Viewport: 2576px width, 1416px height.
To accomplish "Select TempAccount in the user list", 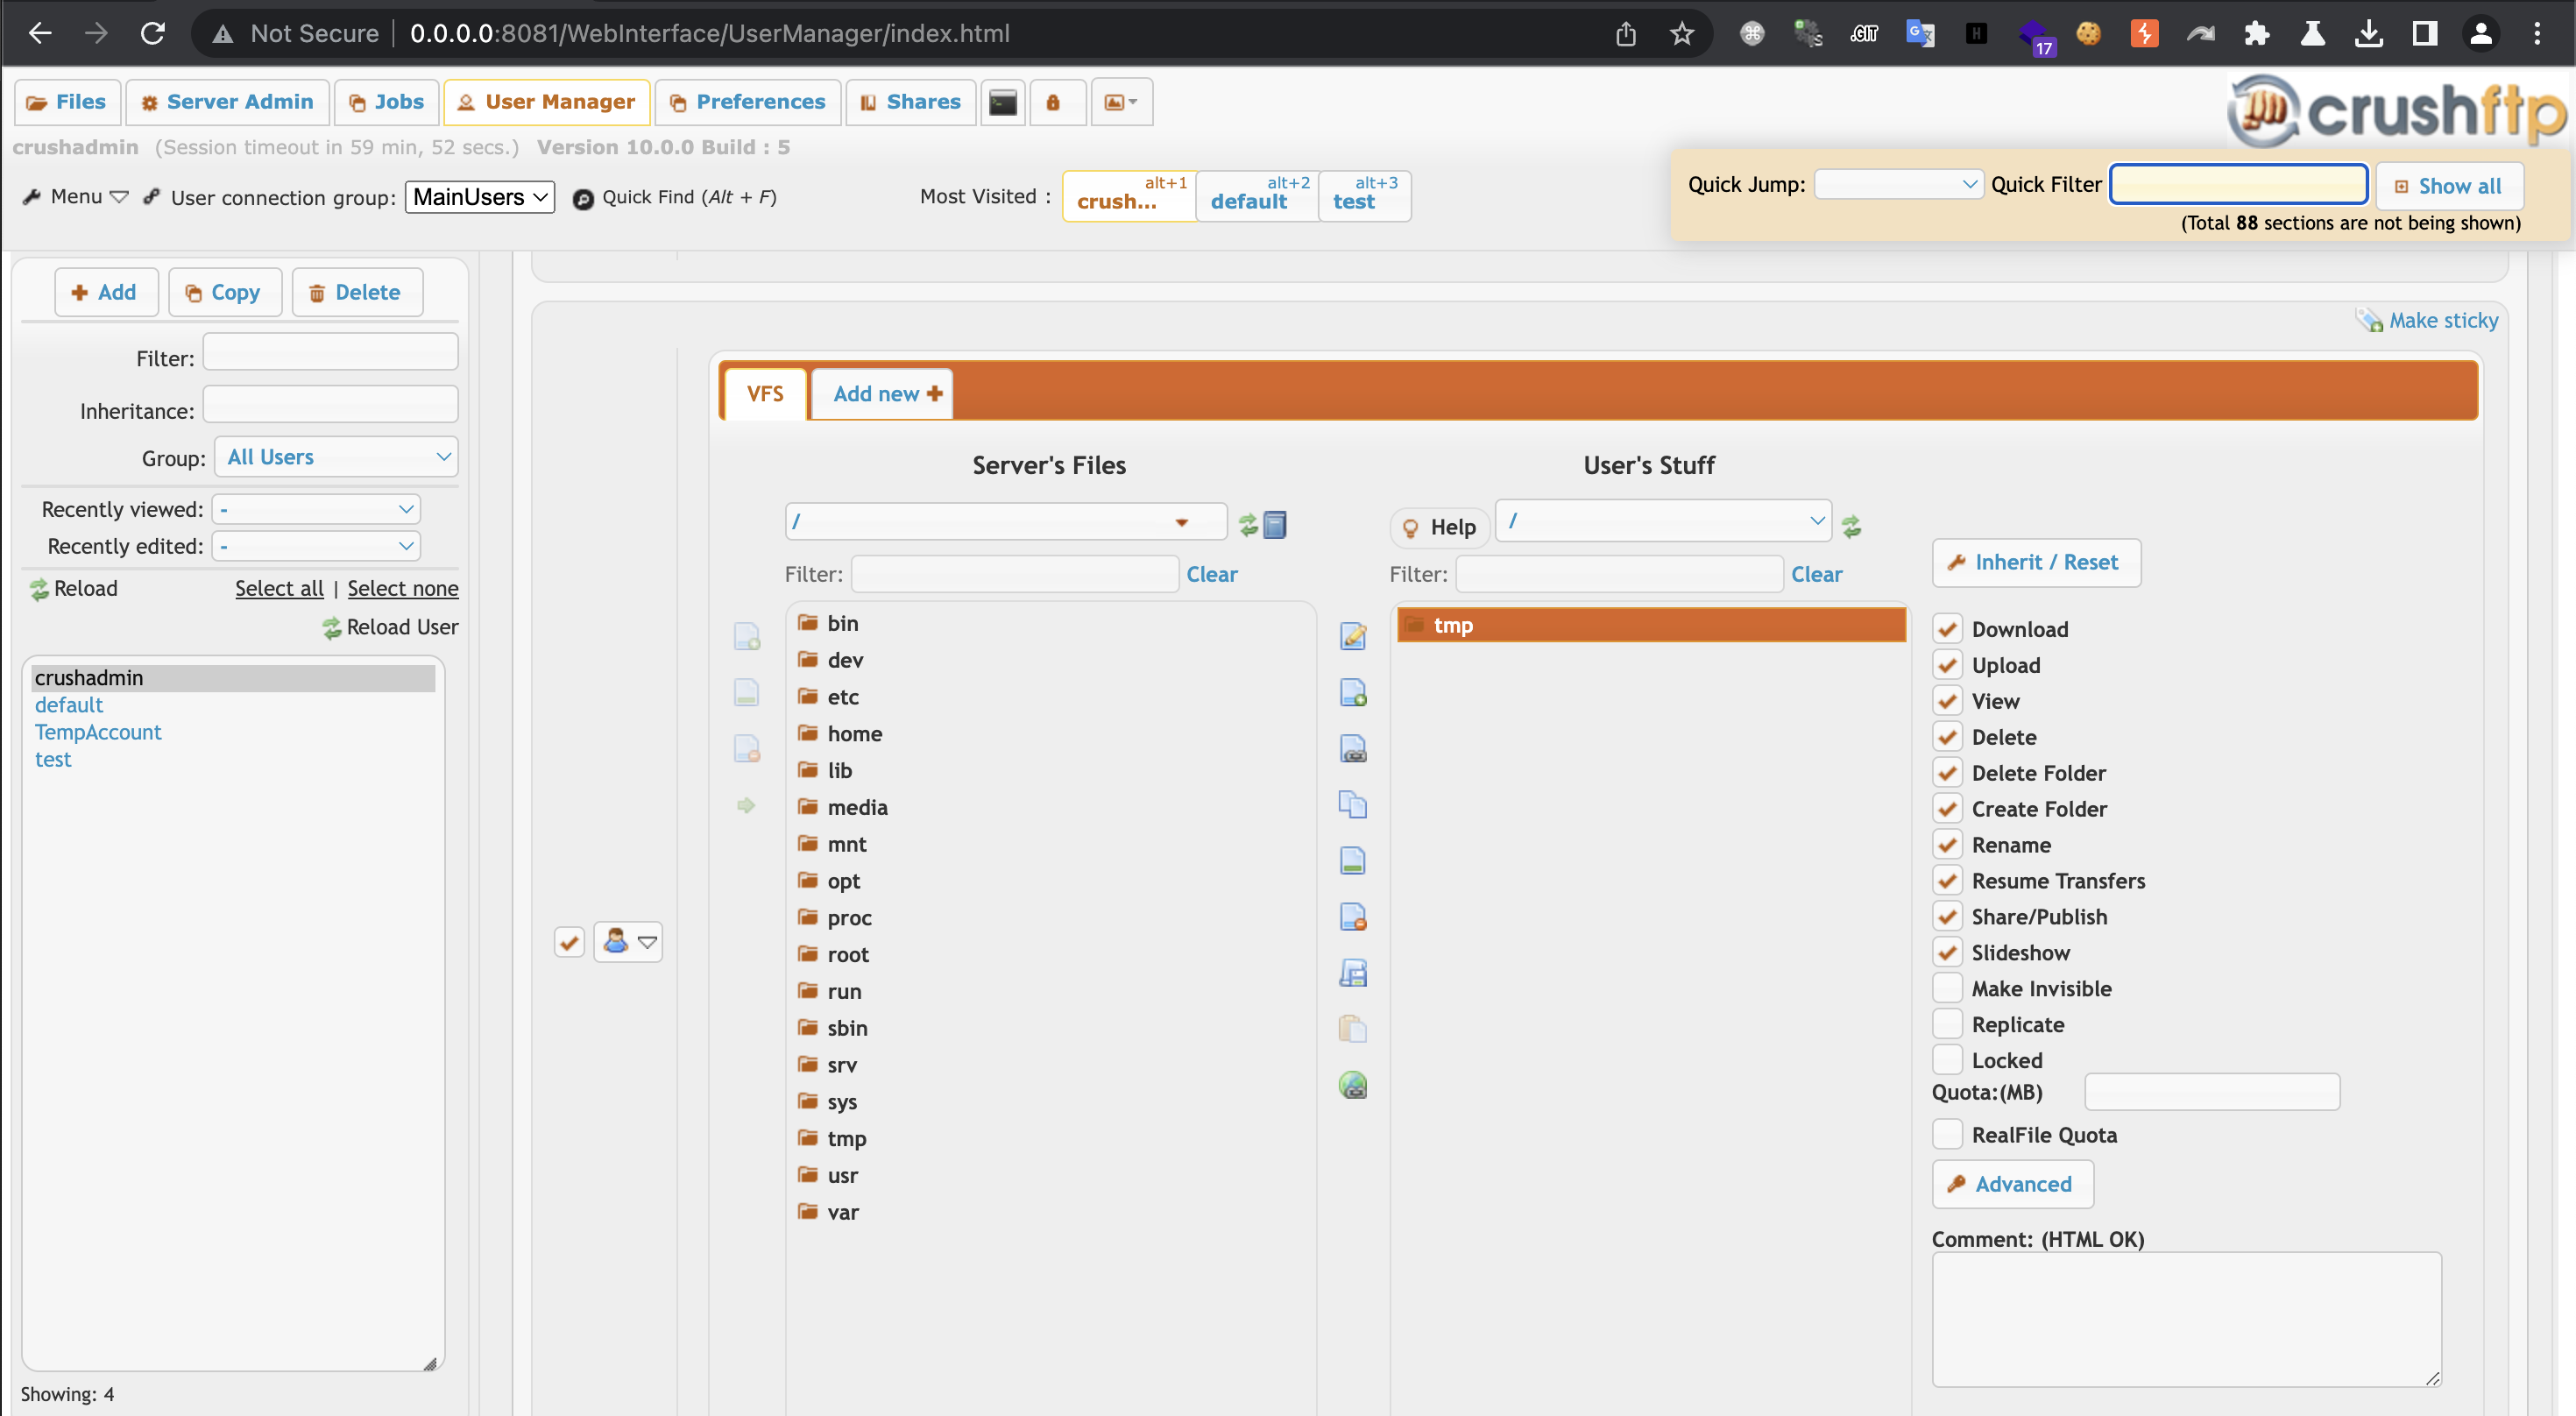I will 98,732.
